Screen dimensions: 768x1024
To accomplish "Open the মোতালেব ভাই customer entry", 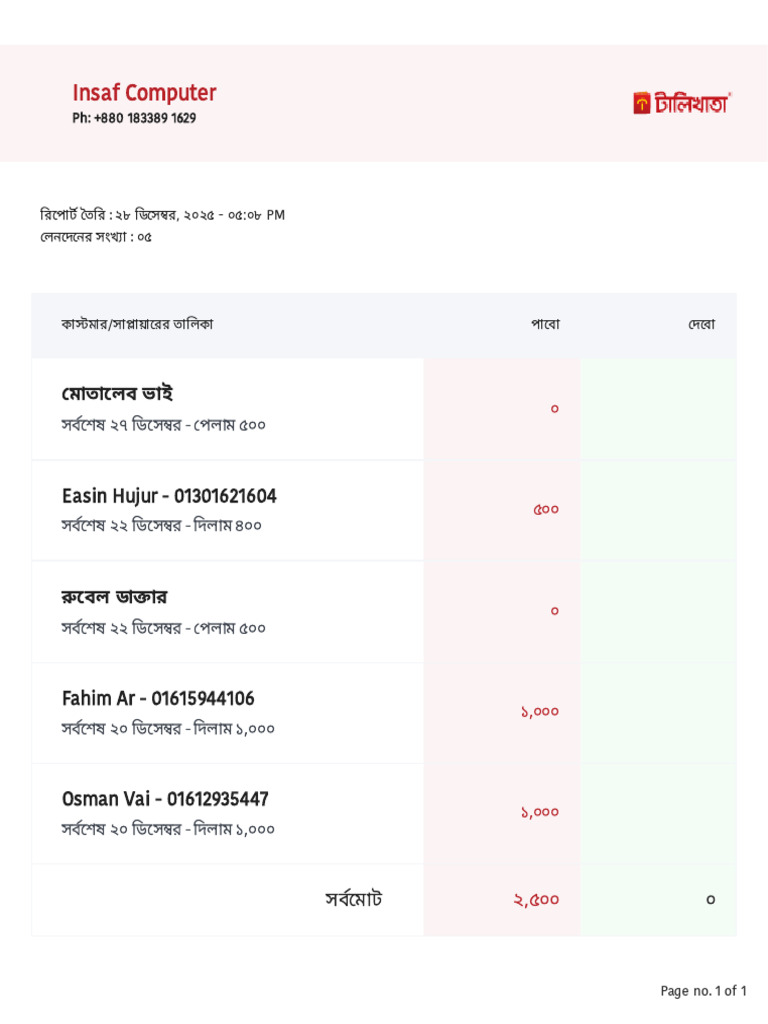I will coord(117,394).
